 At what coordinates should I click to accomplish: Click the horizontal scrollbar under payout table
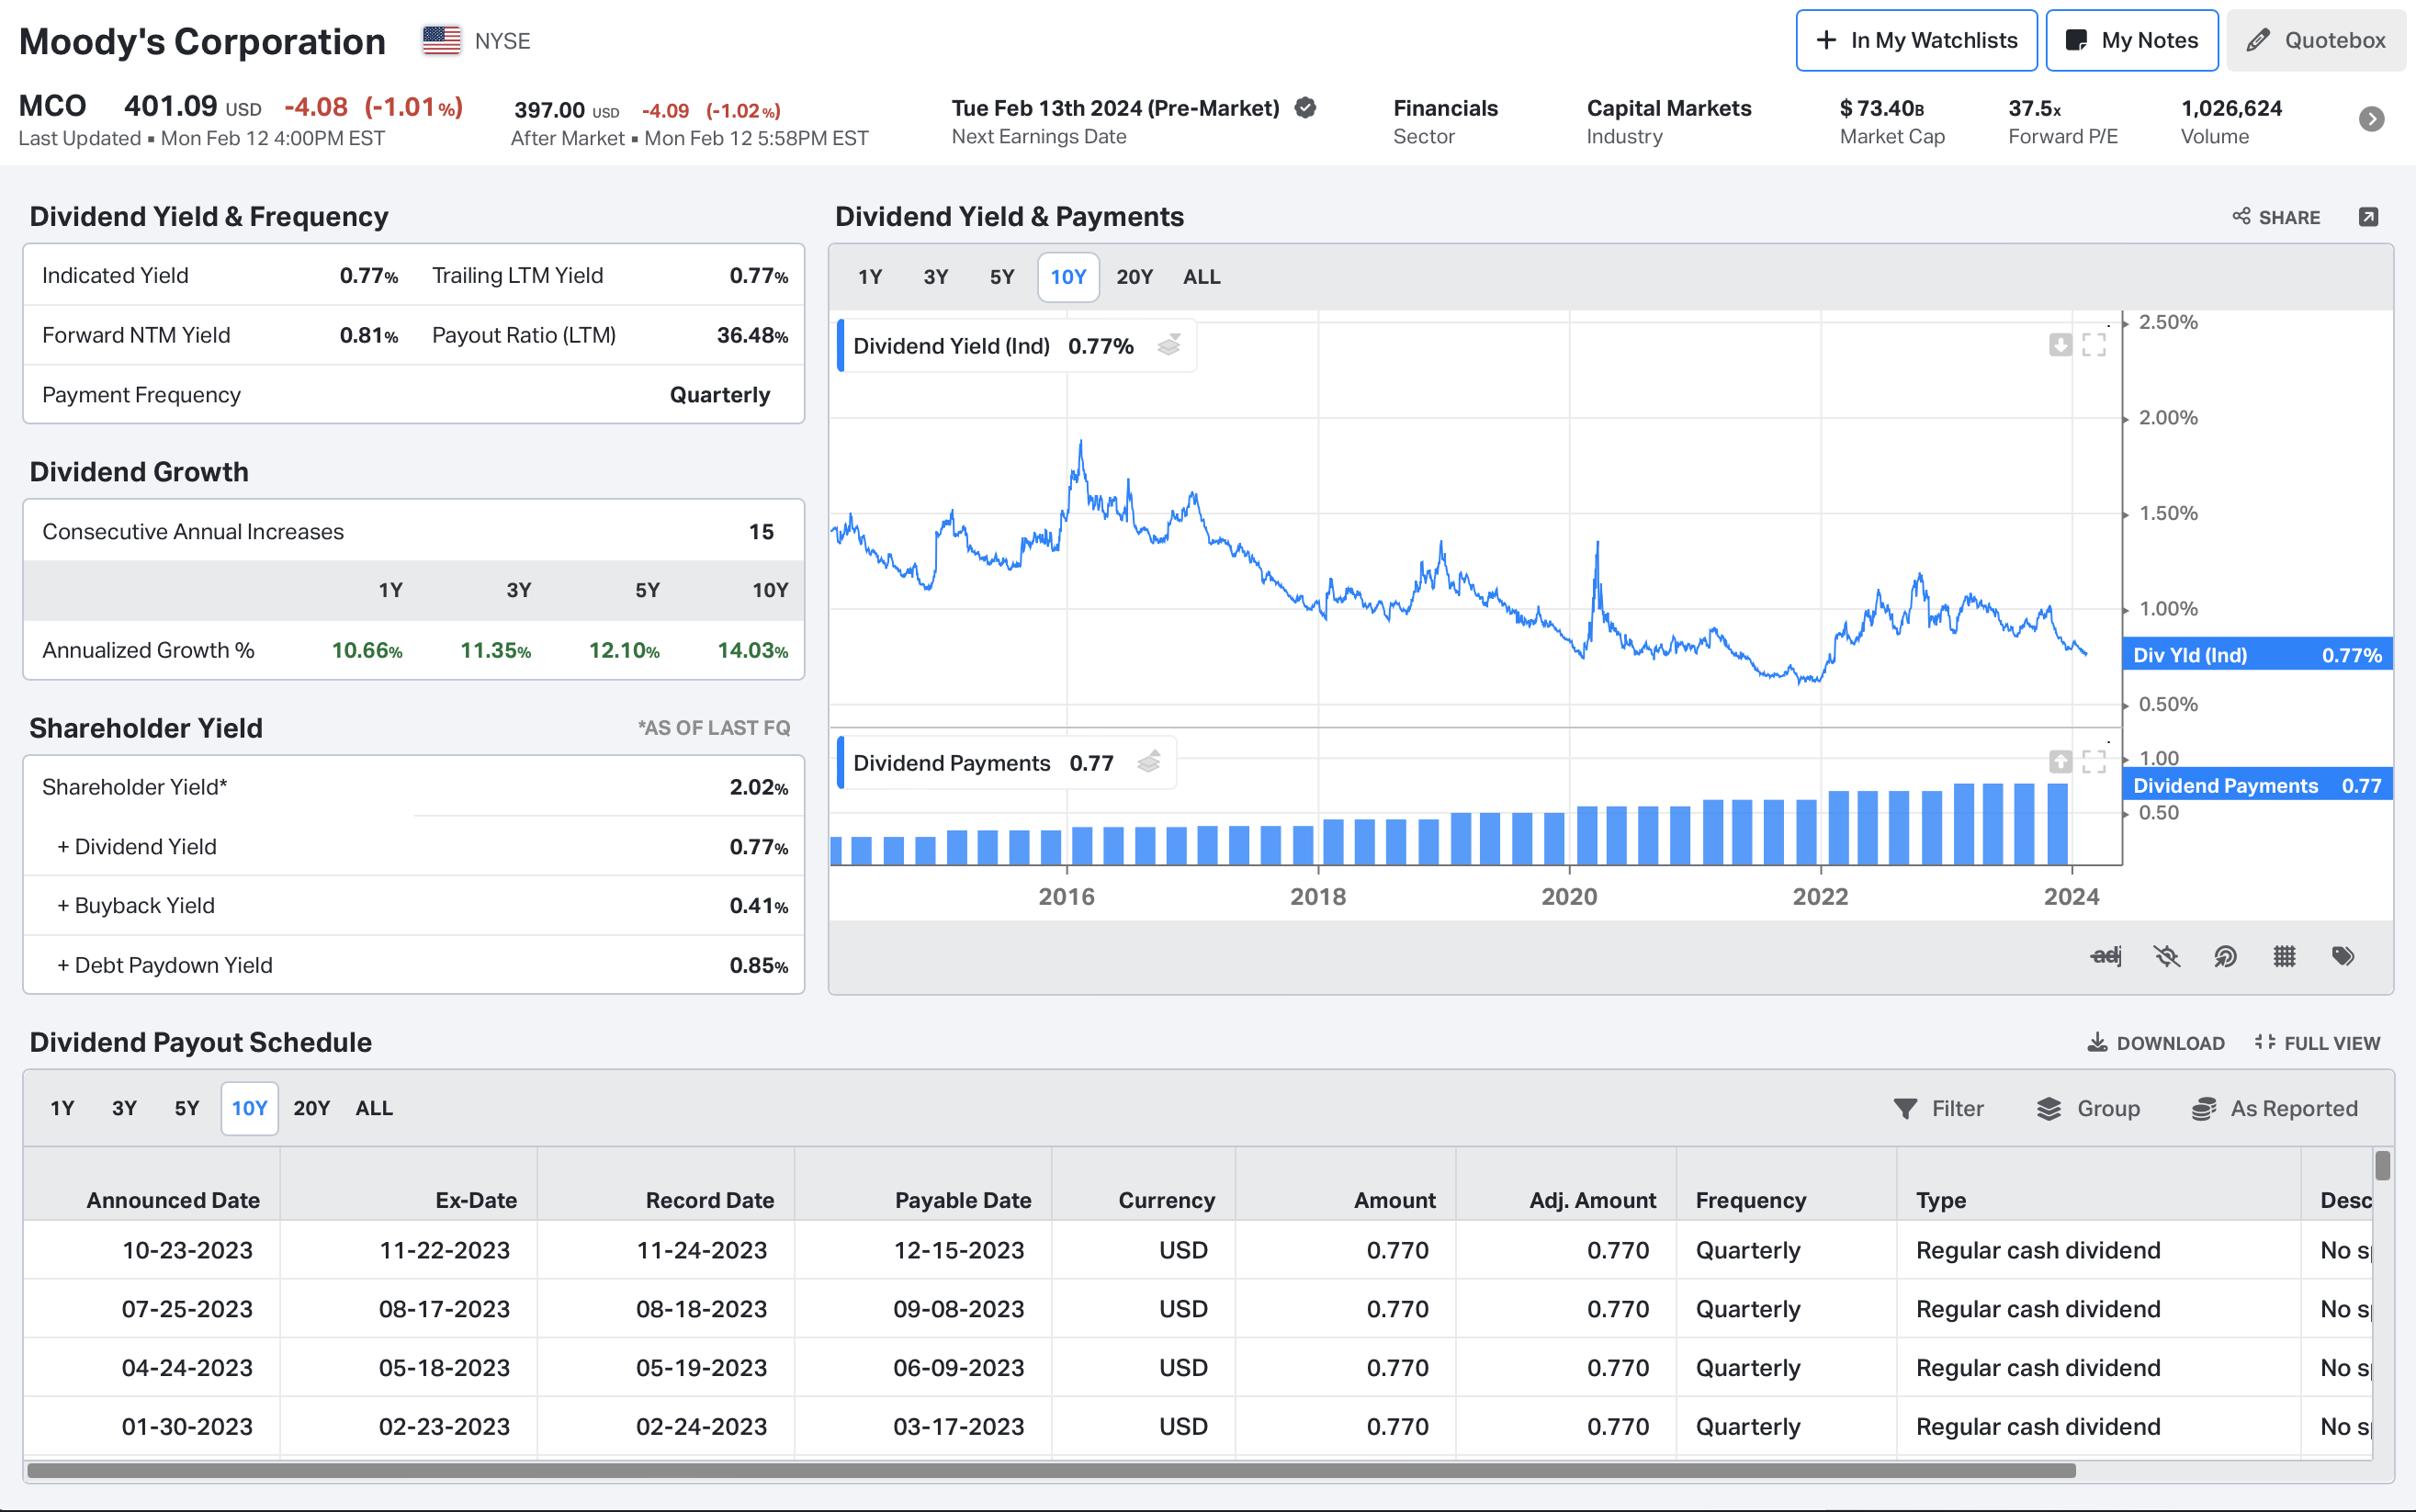1051,1470
